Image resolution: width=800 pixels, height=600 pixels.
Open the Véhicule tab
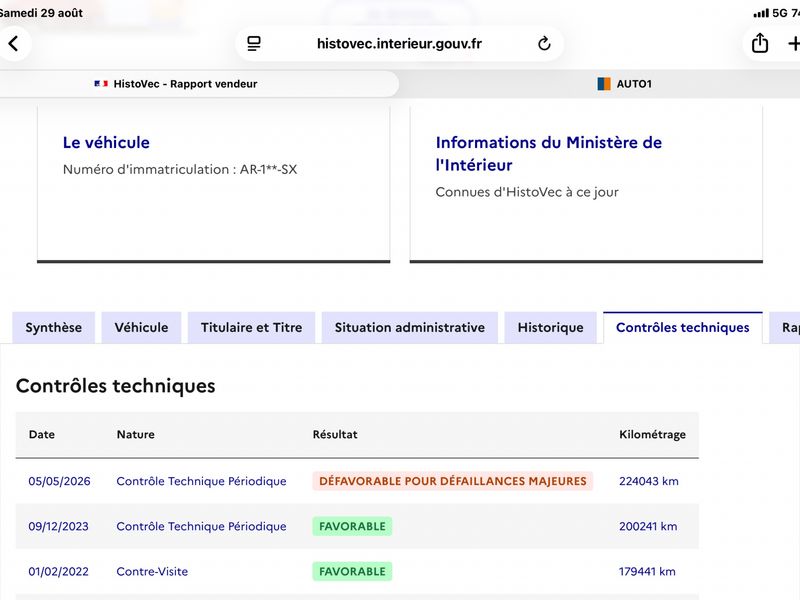pyautogui.click(x=141, y=328)
